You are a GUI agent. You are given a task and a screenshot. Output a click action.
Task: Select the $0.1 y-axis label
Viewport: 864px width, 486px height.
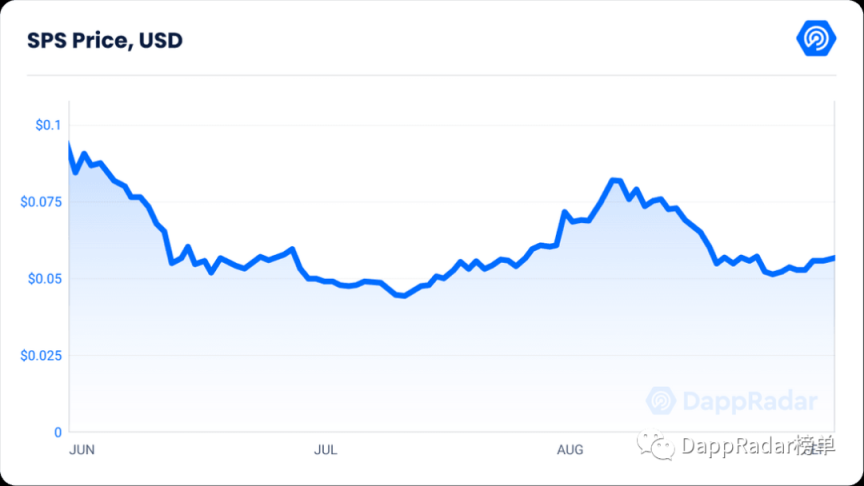click(x=48, y=125)
